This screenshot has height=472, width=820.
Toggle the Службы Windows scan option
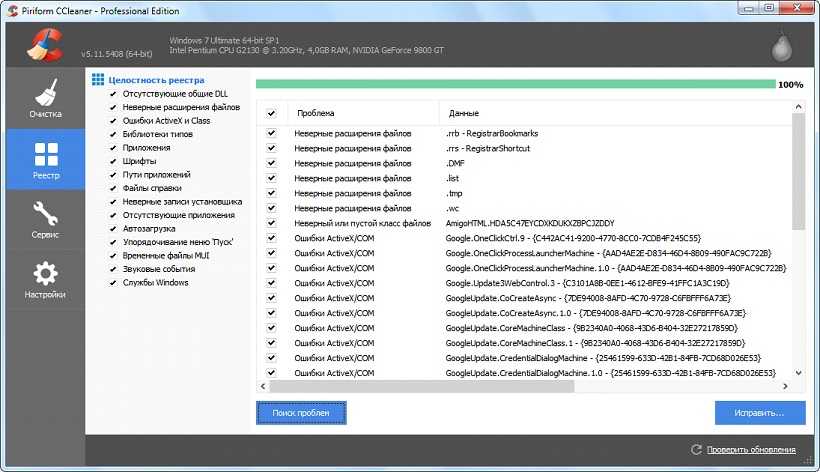[x=113, y=283]
